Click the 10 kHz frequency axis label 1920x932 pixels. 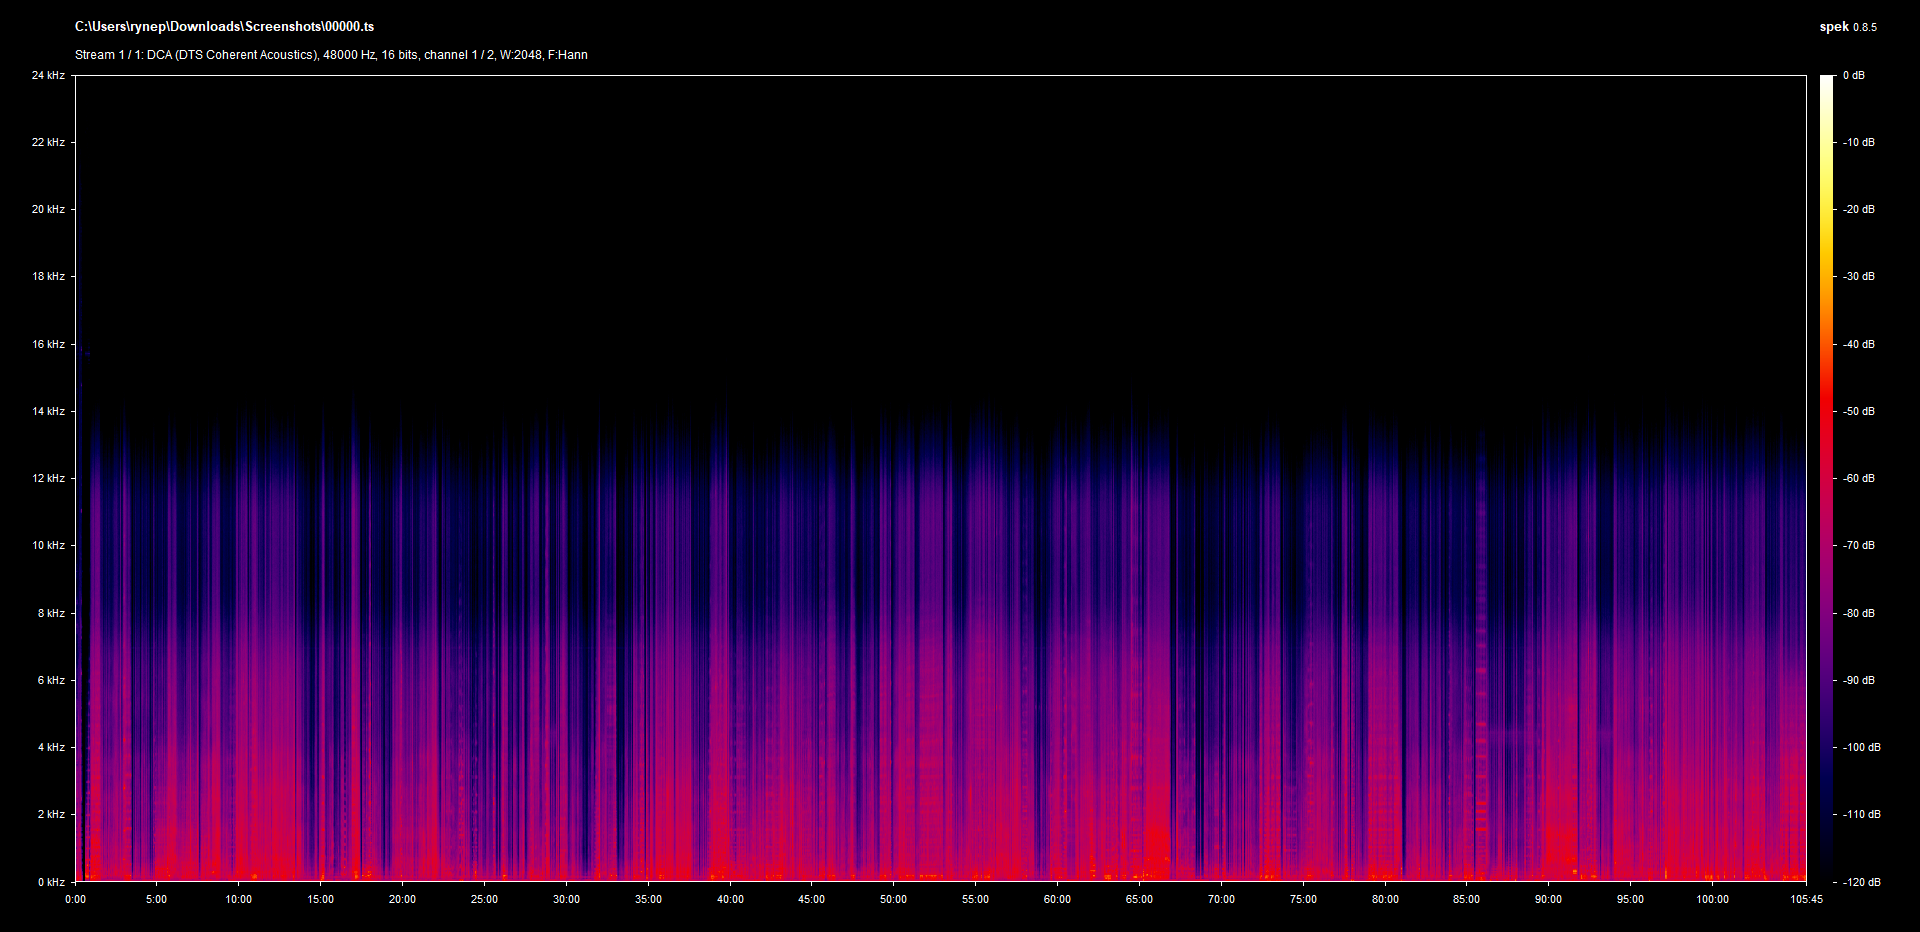click(x=48, y=546)
